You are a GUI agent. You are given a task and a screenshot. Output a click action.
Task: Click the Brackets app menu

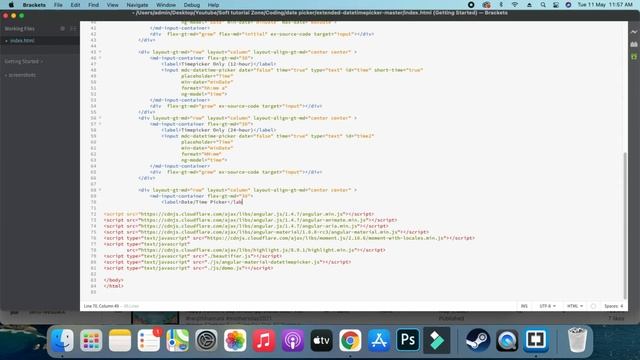[x=34, y=5]
